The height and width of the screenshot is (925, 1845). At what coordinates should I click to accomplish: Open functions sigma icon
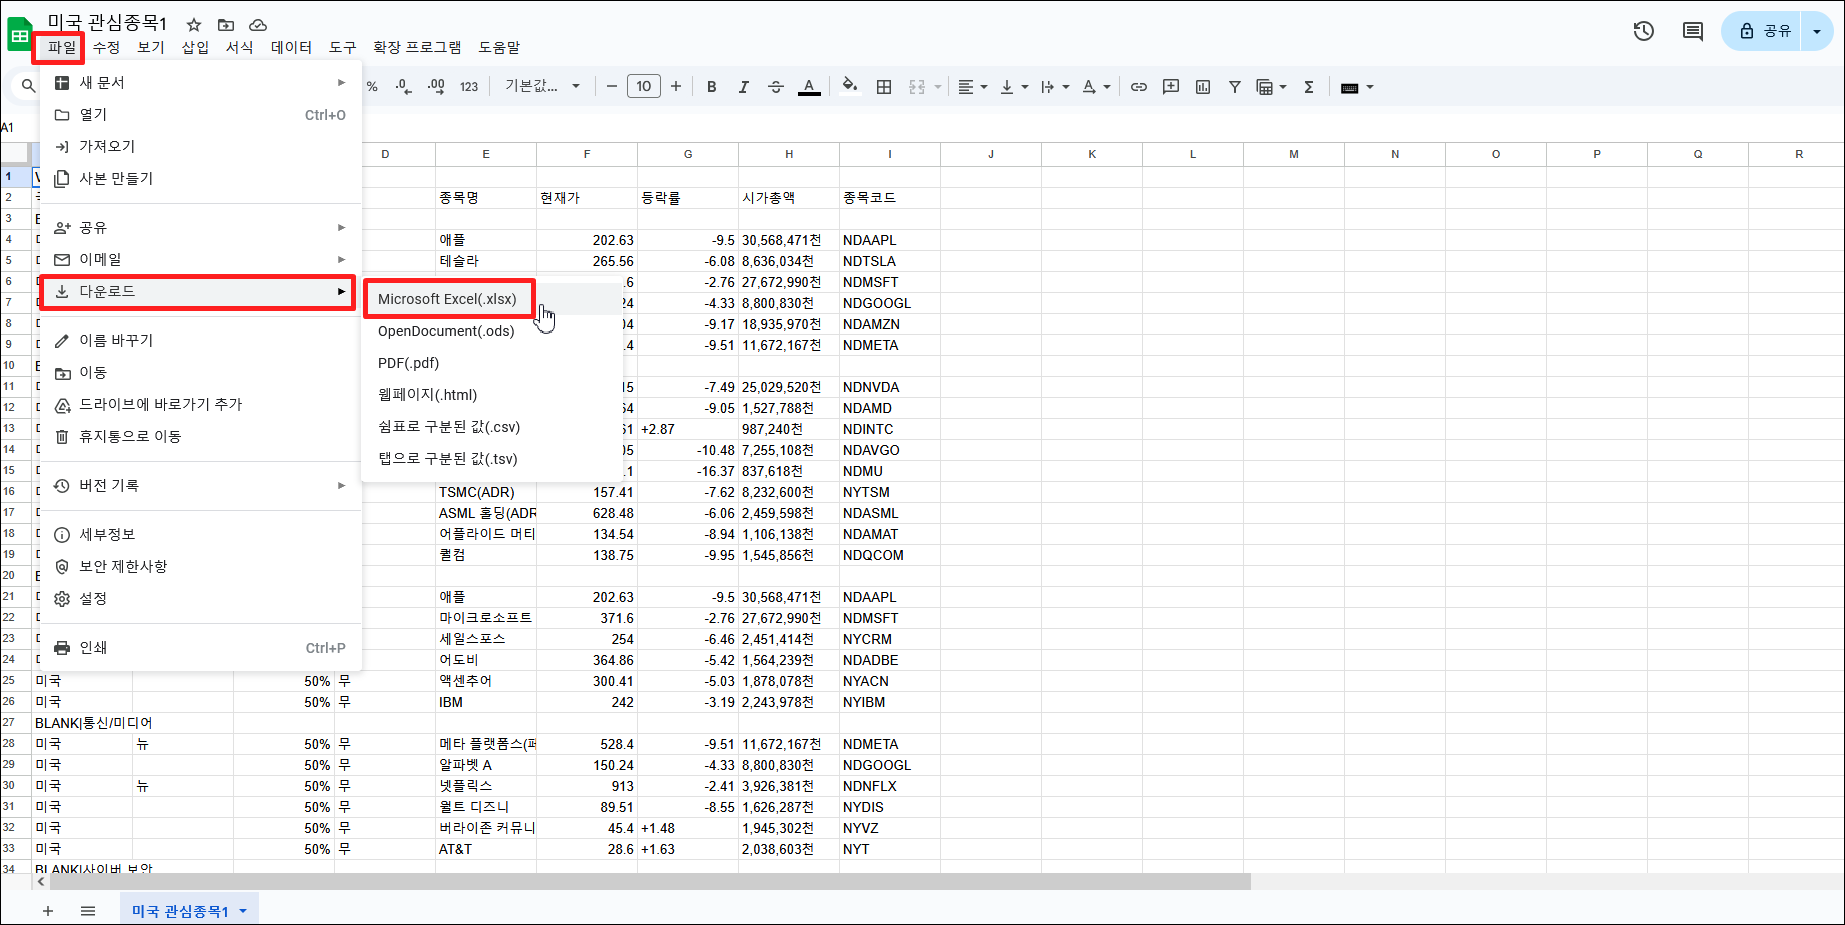coord(1309,87)
